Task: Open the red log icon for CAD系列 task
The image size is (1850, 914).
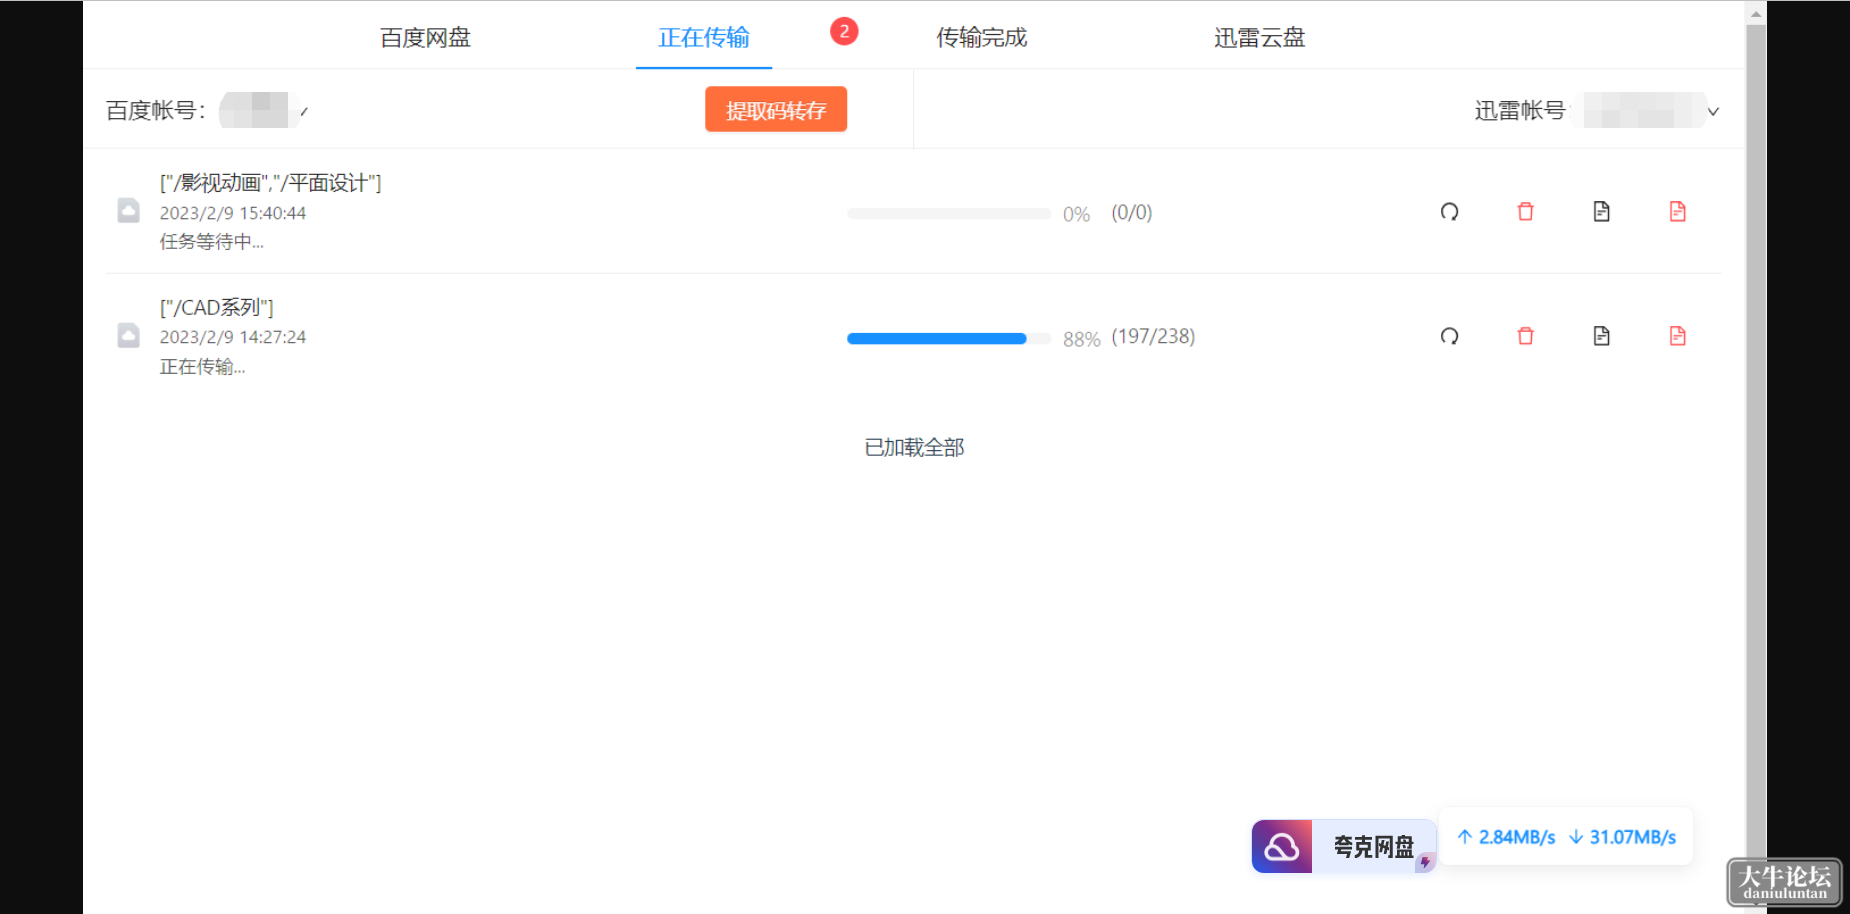Action: [1677, 336]
